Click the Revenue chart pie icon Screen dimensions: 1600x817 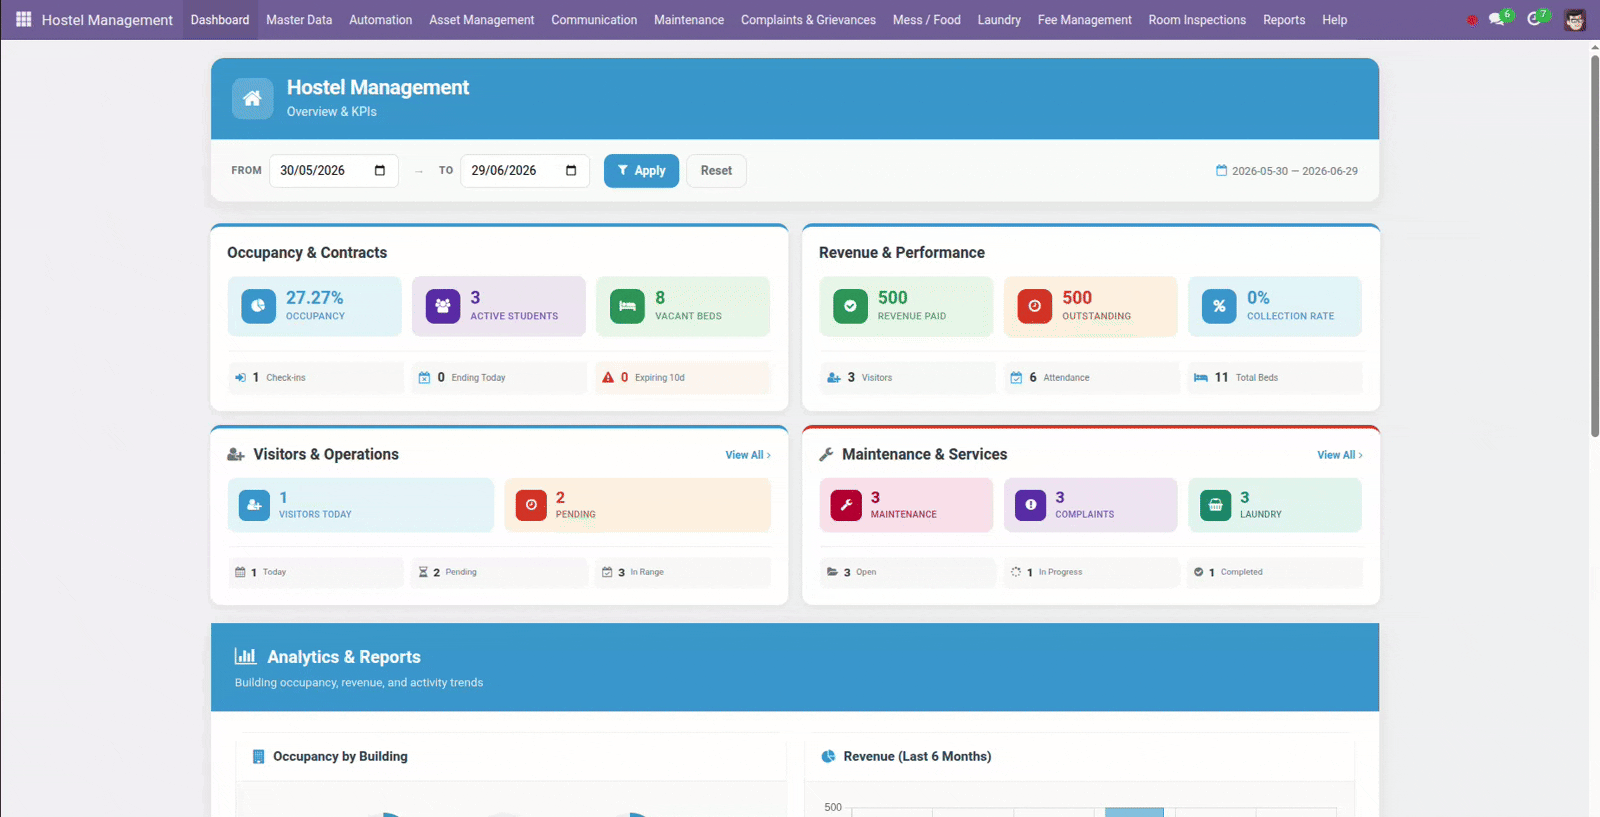828,757
